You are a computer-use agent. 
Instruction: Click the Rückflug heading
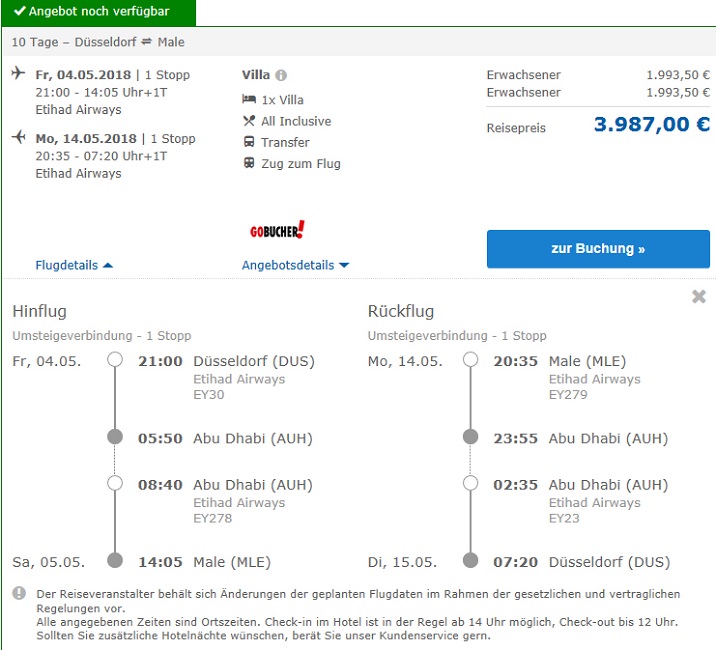pyautogui.click(x=401, y=311)
